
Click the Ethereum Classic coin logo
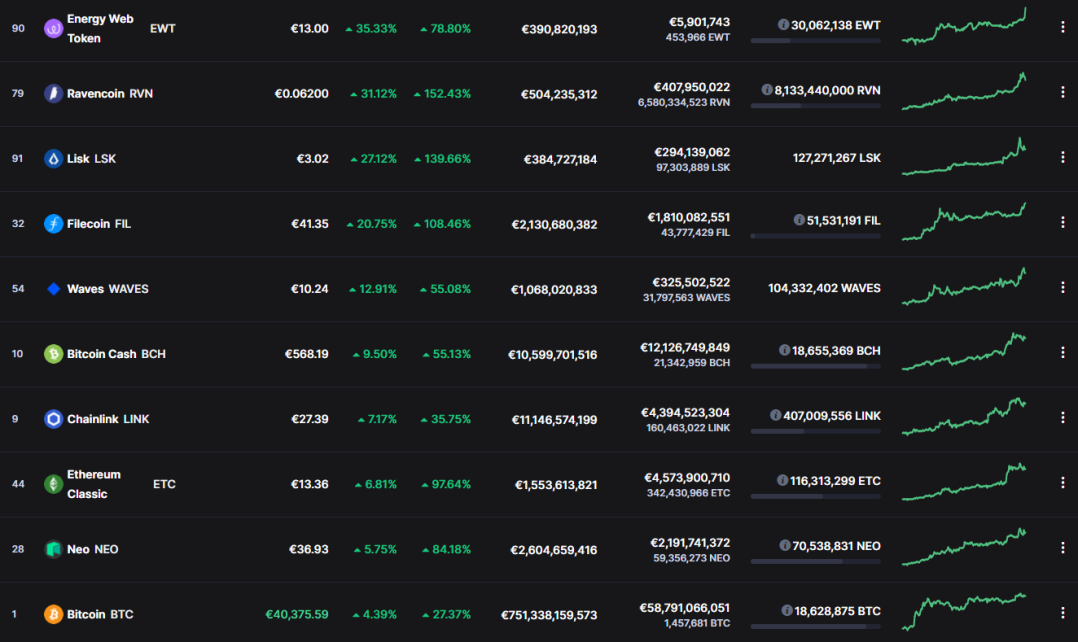pyautogui.click(x=54, y=484)
